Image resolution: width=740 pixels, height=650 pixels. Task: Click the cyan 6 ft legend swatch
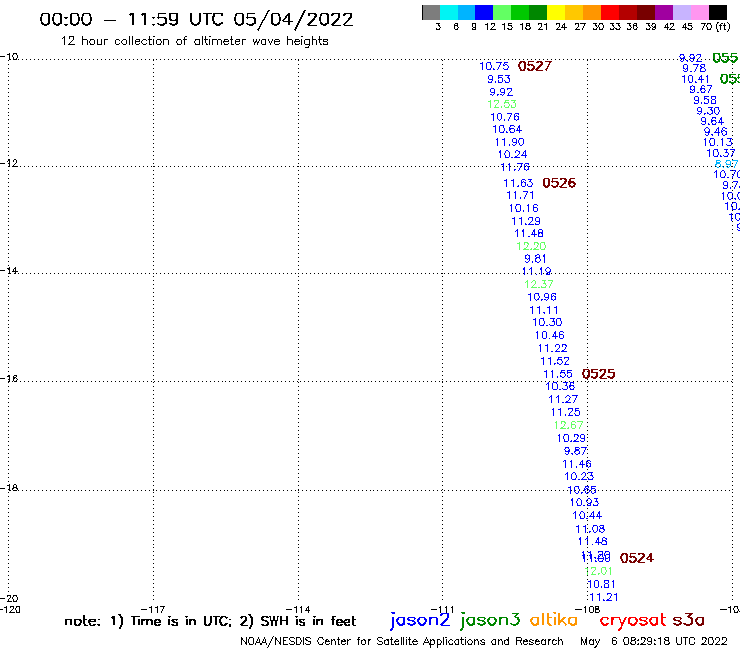(449, 12)
